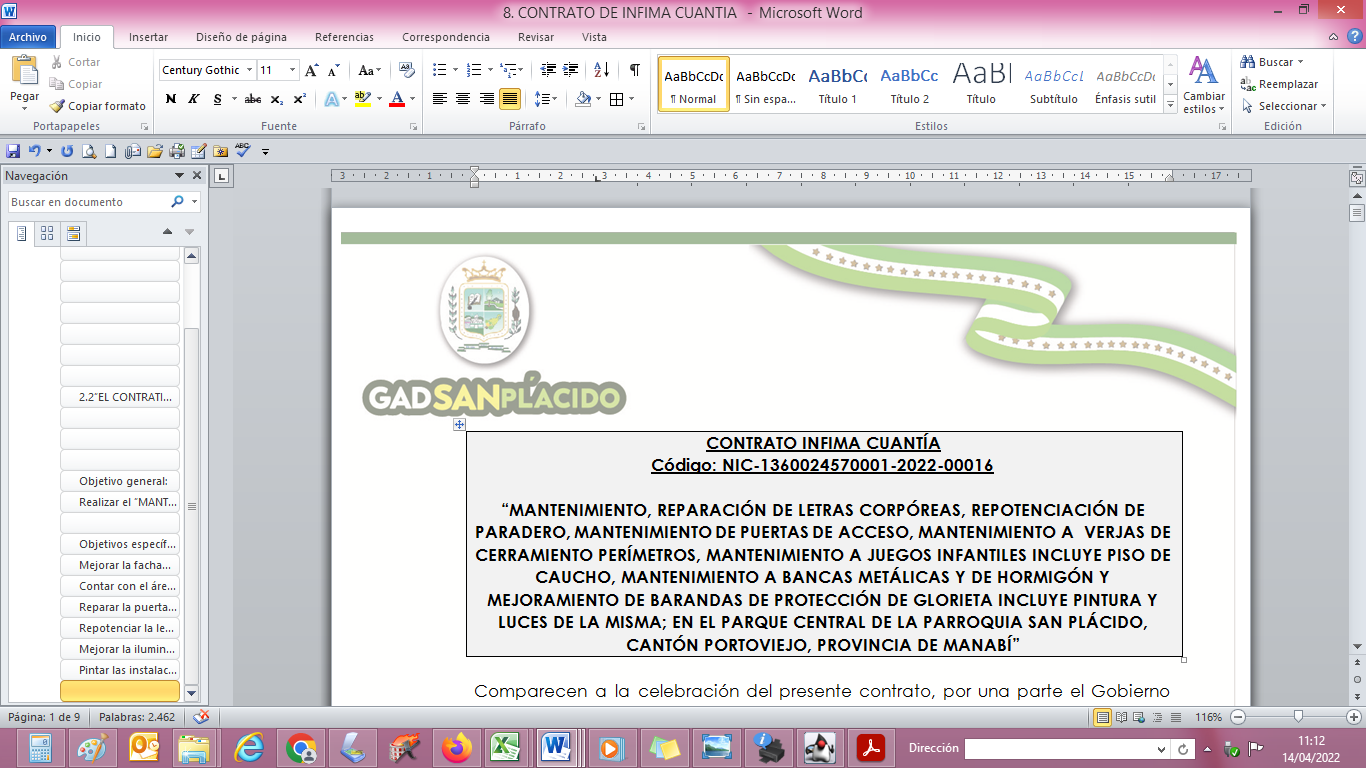The width and height of the screenshot is (1366, 768).
Task: Expand the Seleccionar dropdown in Edición
Action: (x=1285, y=106)
